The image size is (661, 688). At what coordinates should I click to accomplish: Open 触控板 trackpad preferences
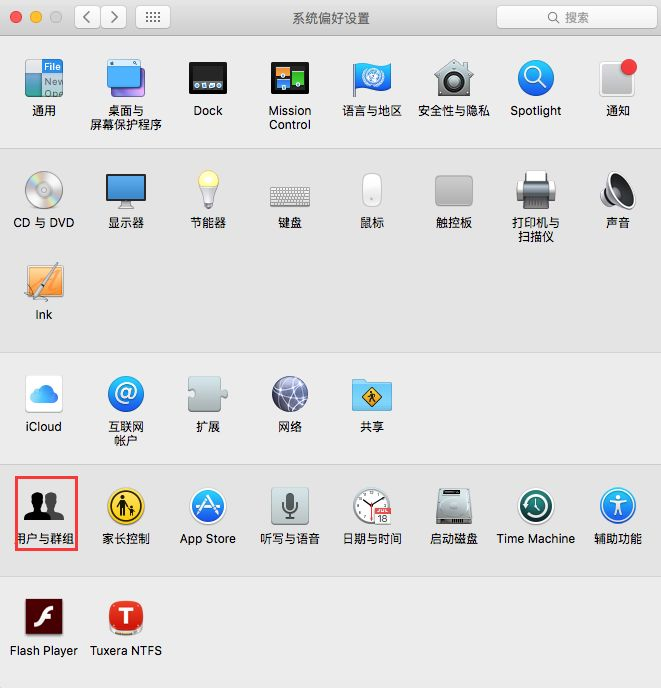[453, 190]
